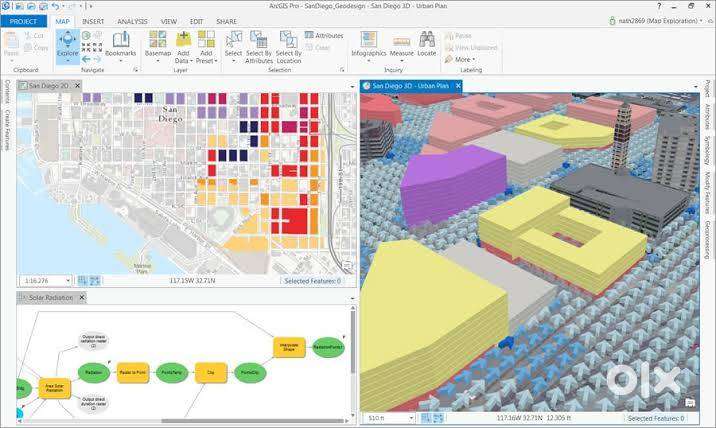The image size is (716, 428).
Task: Expand the Selection group dialog launcher
Action: (x=342, y=70)
